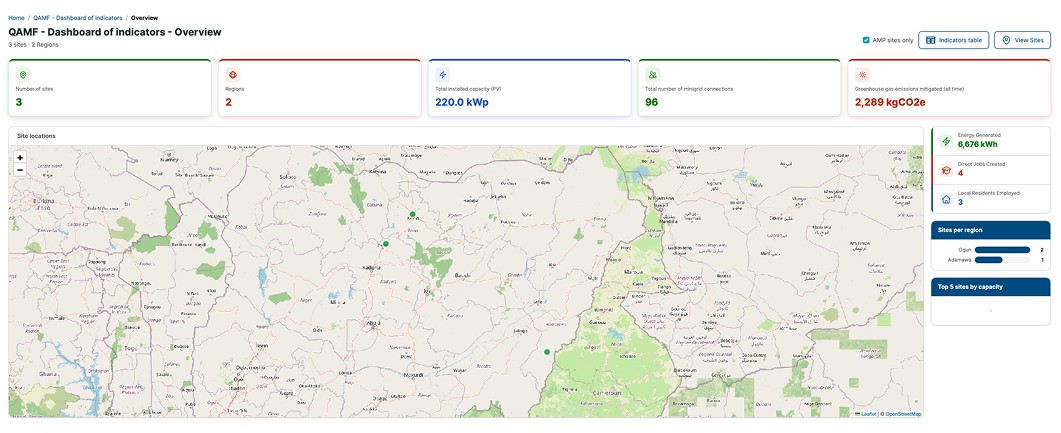Image resolution: width=1061 pixels, height=433 pixels.
Task: Click the View Sites button
Action: [x=1022, y=41]
